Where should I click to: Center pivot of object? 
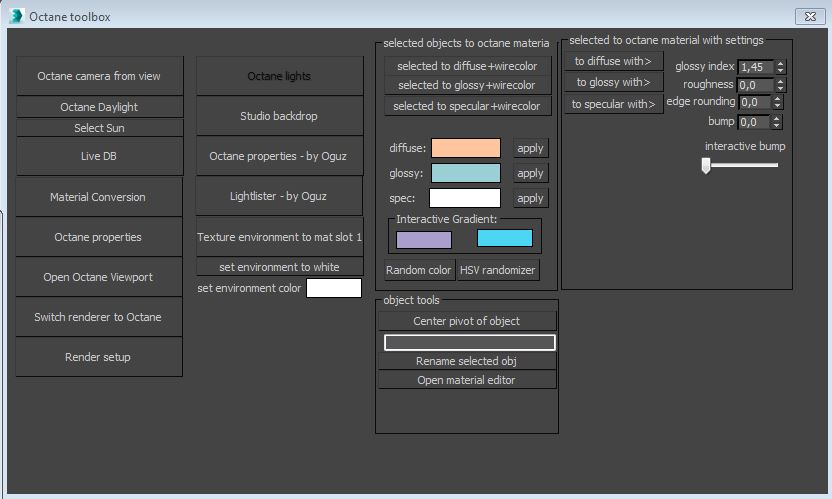click(467, 321)
